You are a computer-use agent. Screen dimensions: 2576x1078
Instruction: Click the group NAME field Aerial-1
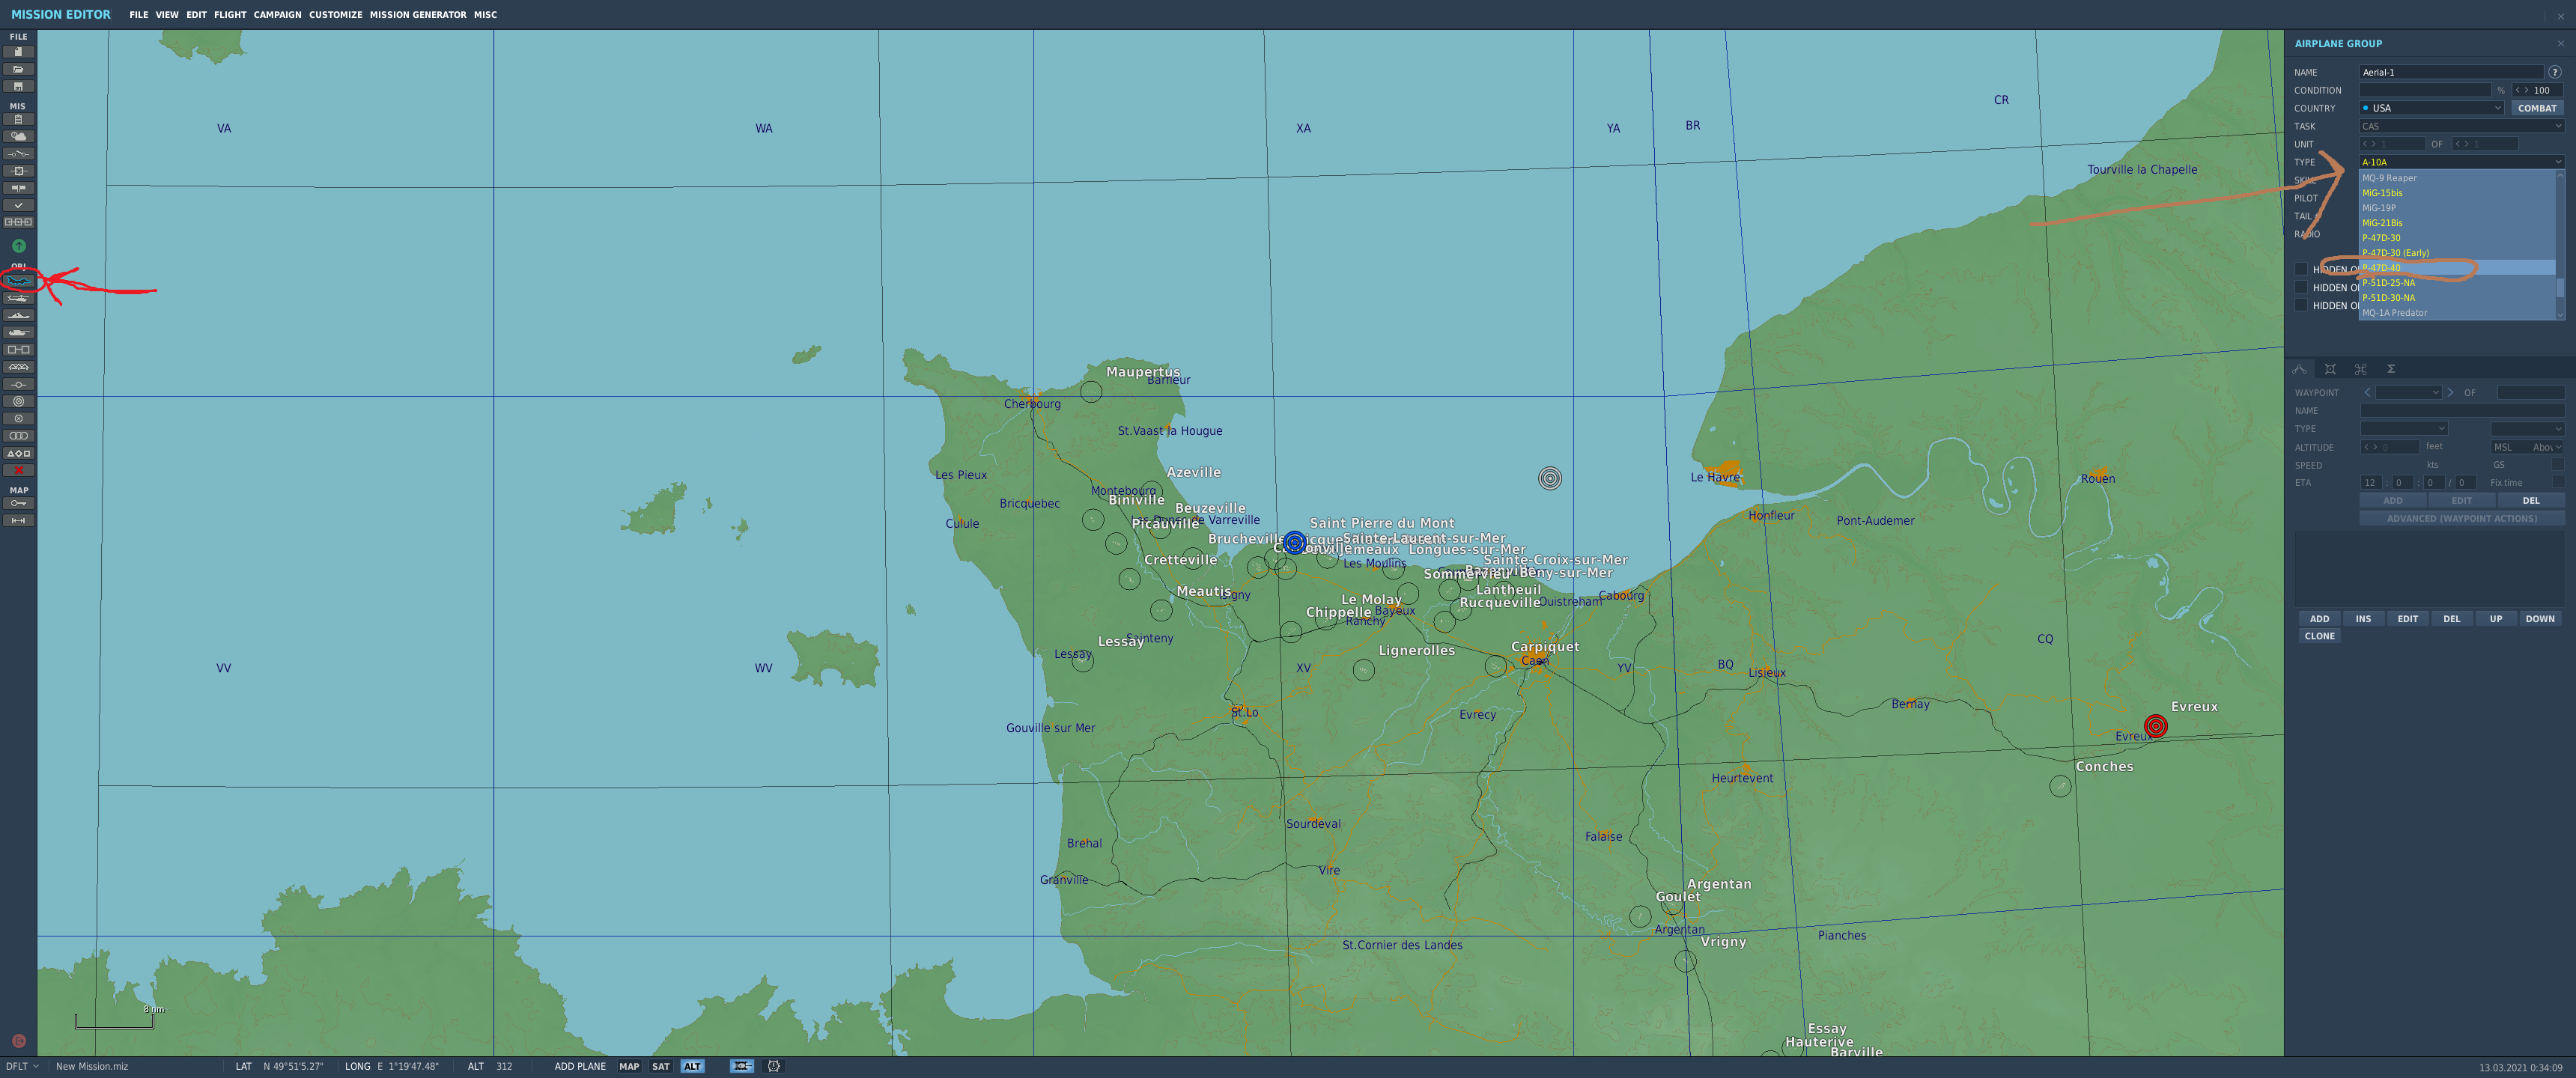2450,72
